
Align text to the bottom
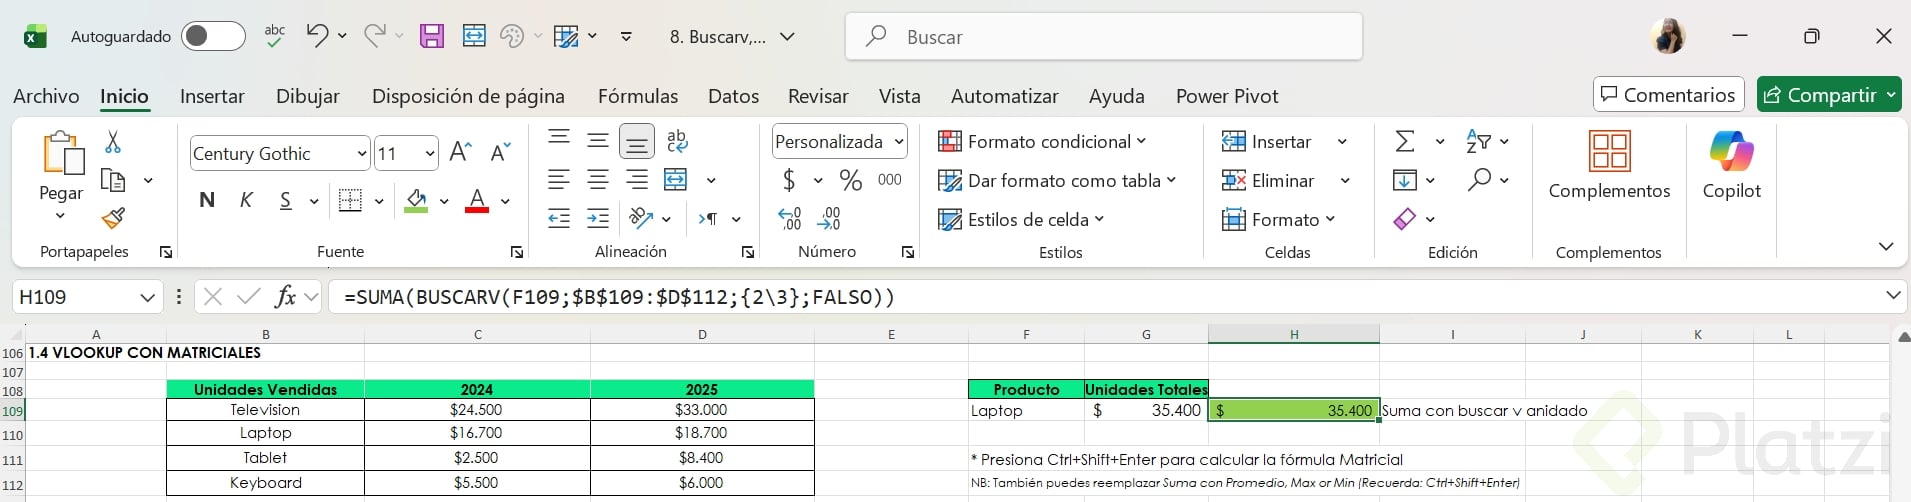tap(637, 141)
